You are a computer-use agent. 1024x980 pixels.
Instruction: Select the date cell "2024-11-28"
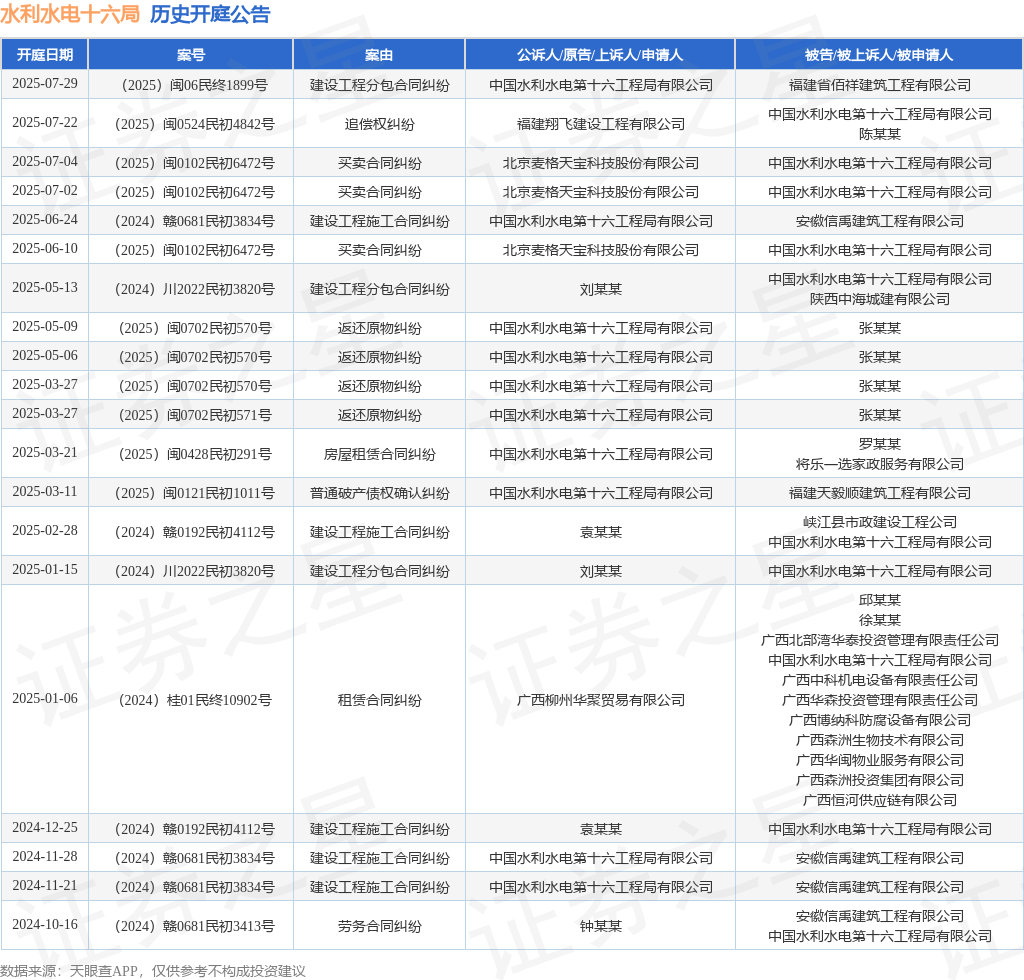44,857
